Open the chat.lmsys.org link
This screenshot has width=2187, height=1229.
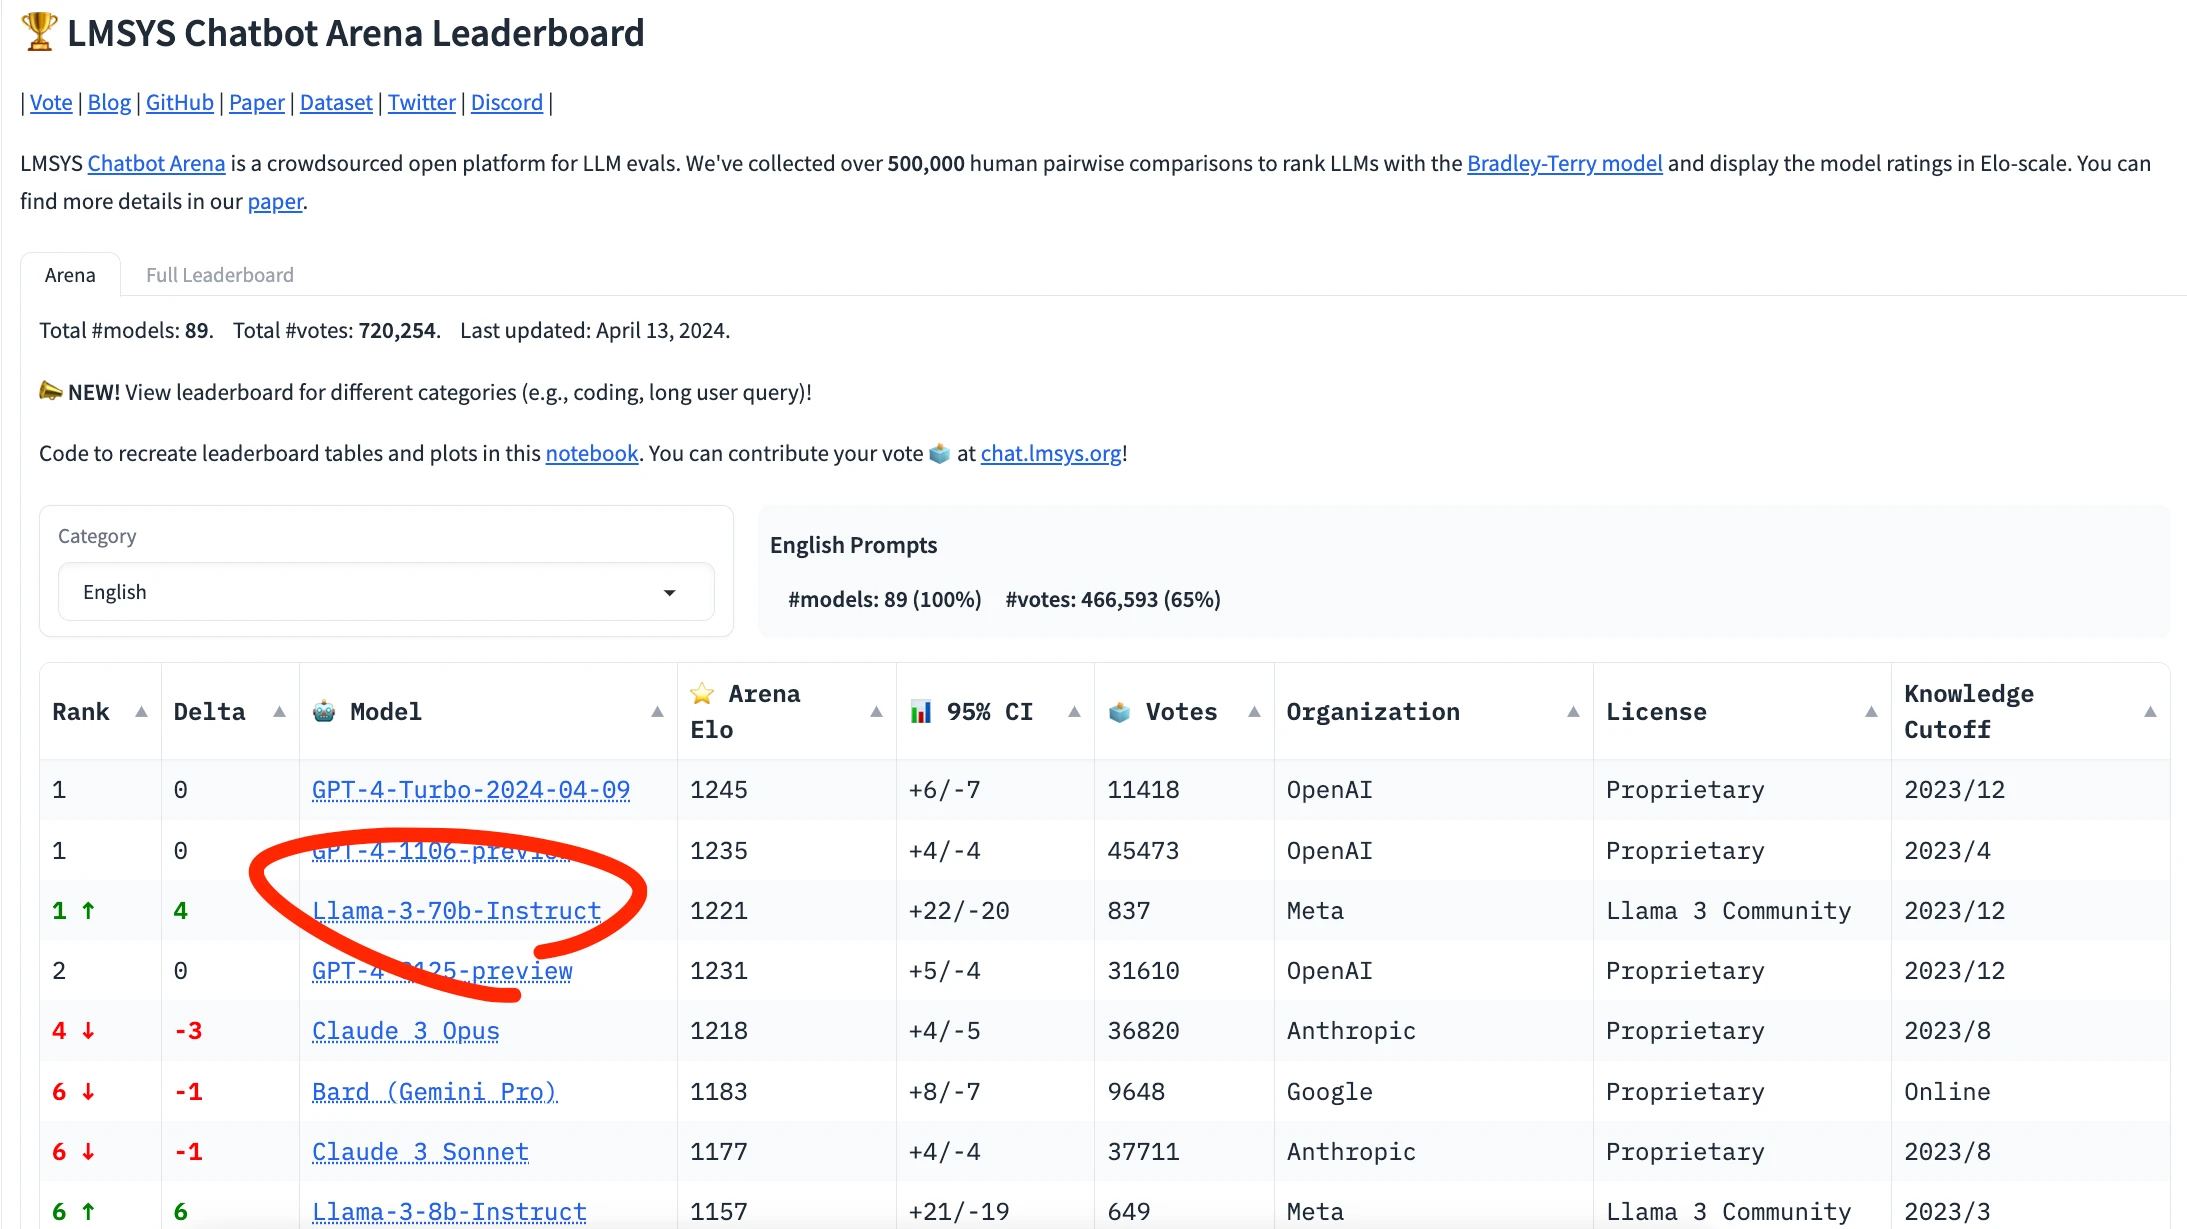1051,453
